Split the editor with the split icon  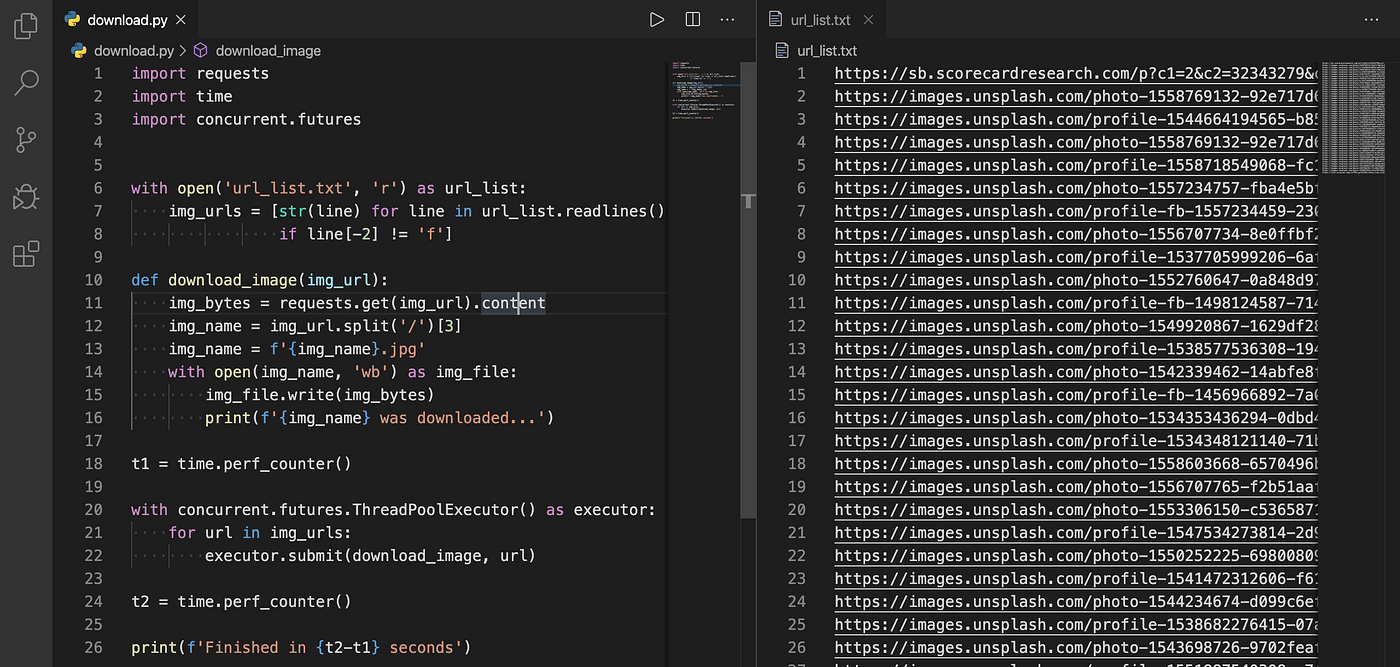[692, 19]
